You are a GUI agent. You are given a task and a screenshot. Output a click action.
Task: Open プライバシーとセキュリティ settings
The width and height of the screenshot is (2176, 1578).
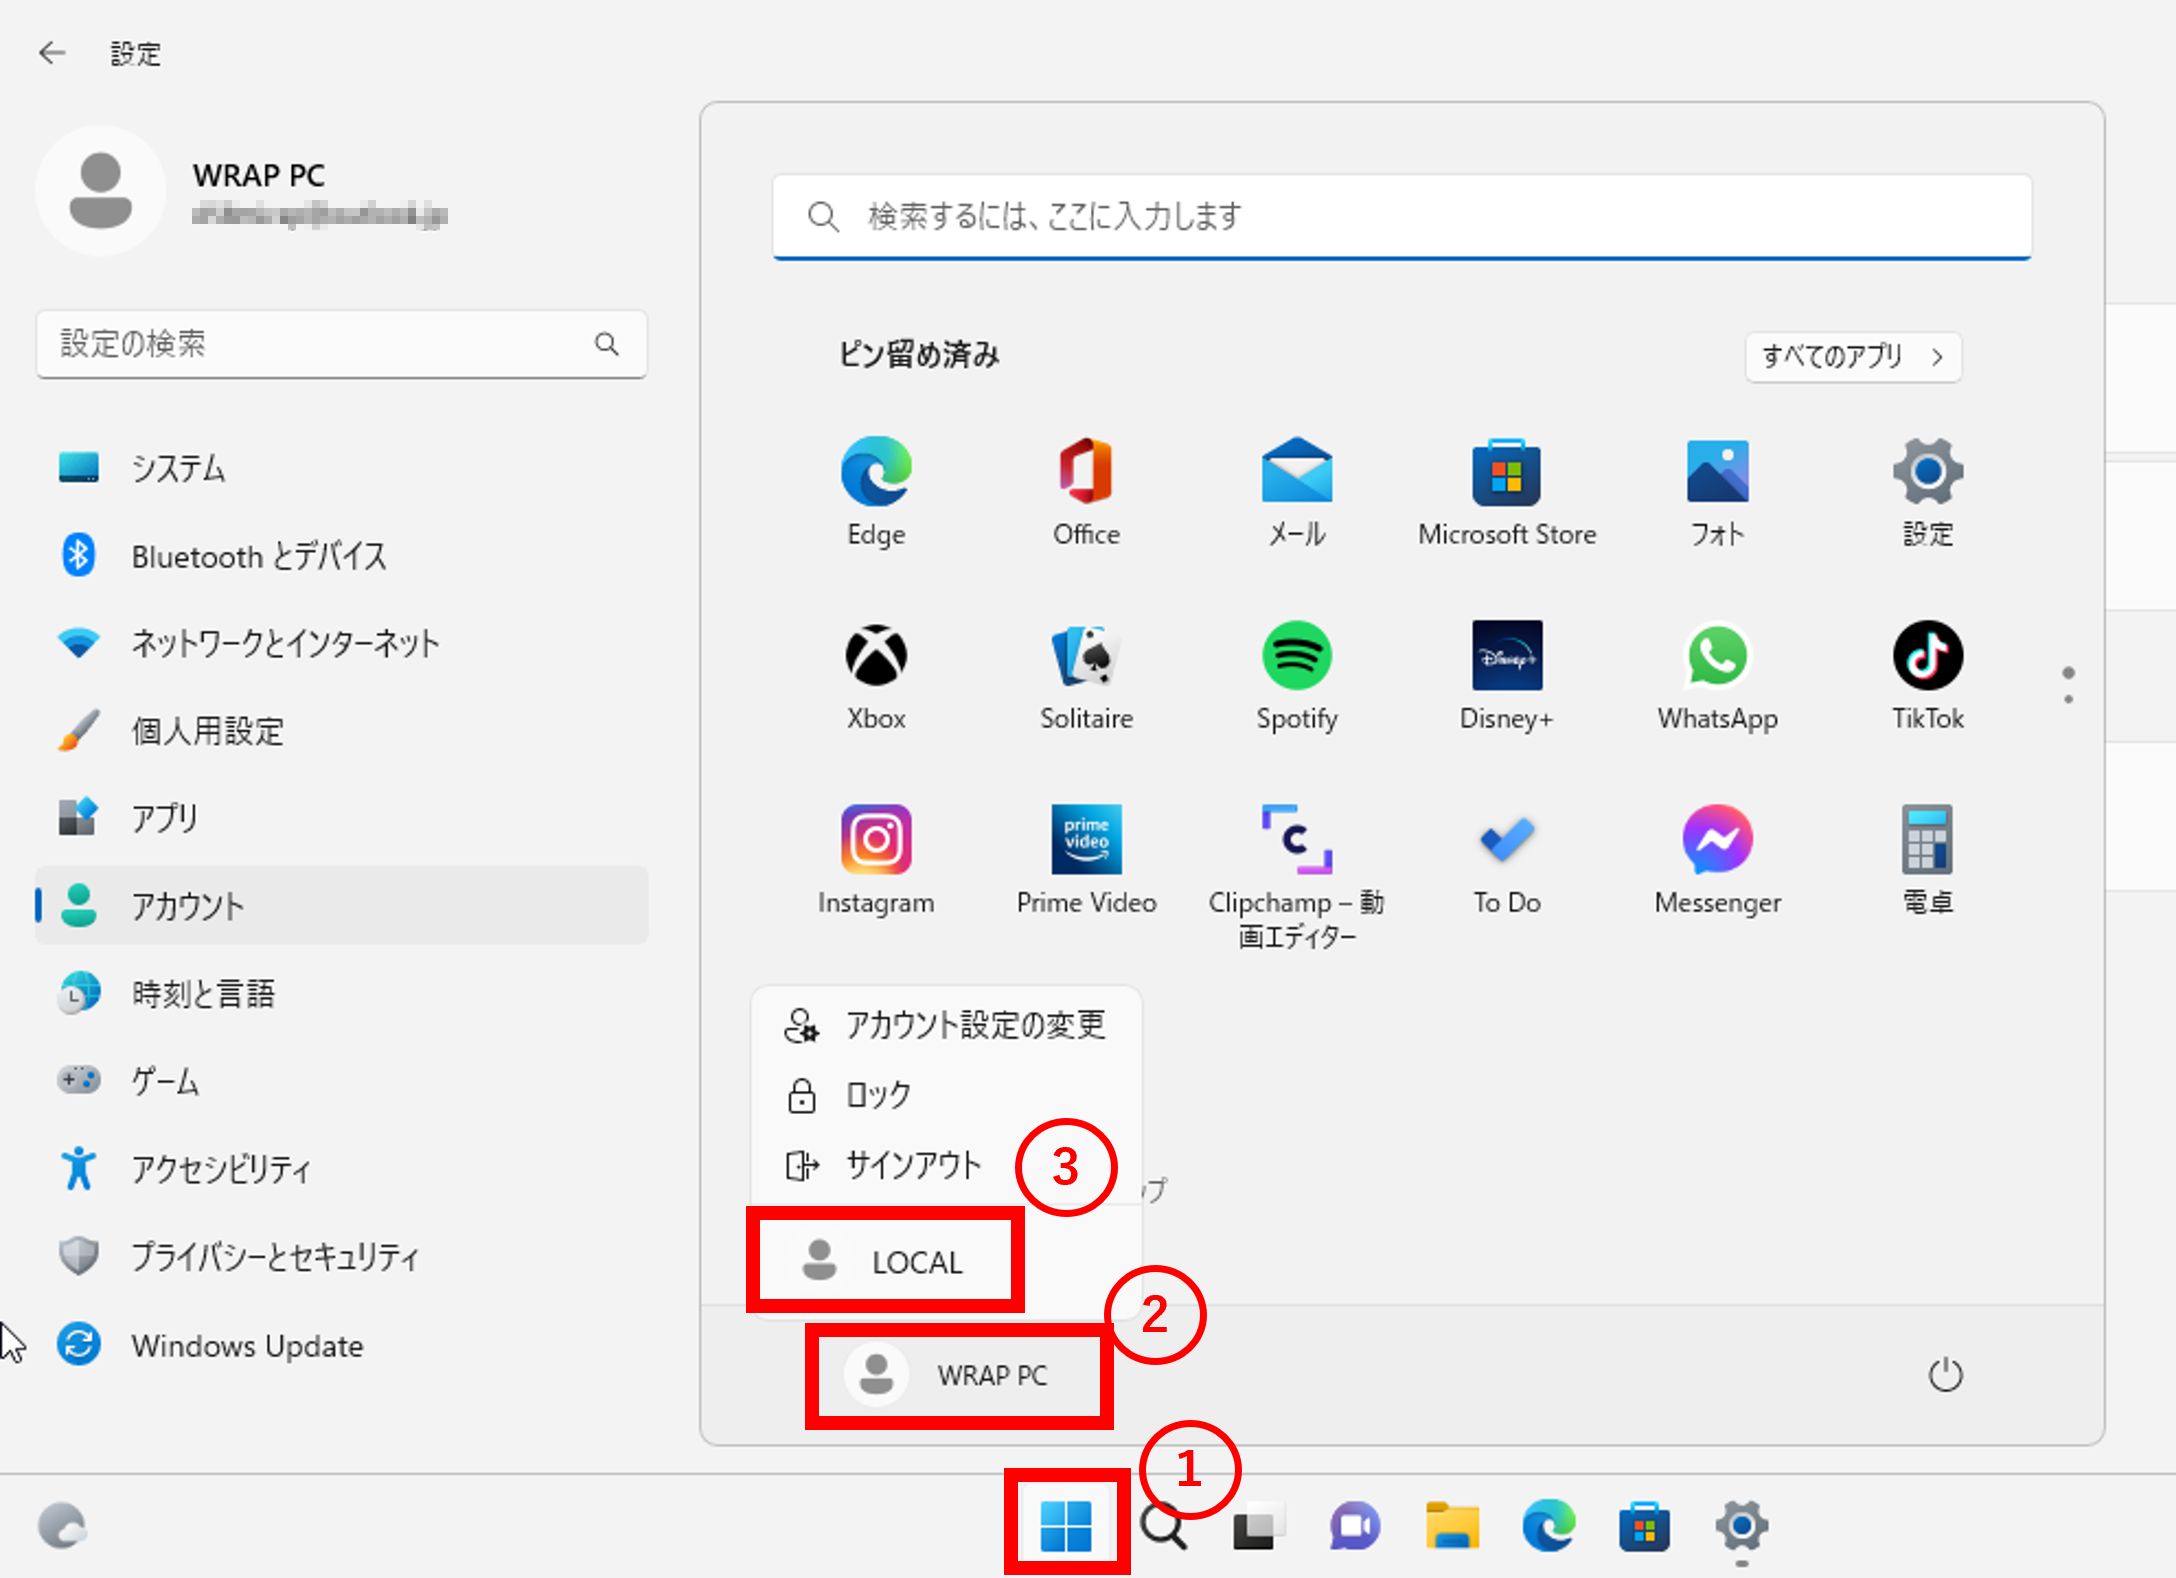341,1256
